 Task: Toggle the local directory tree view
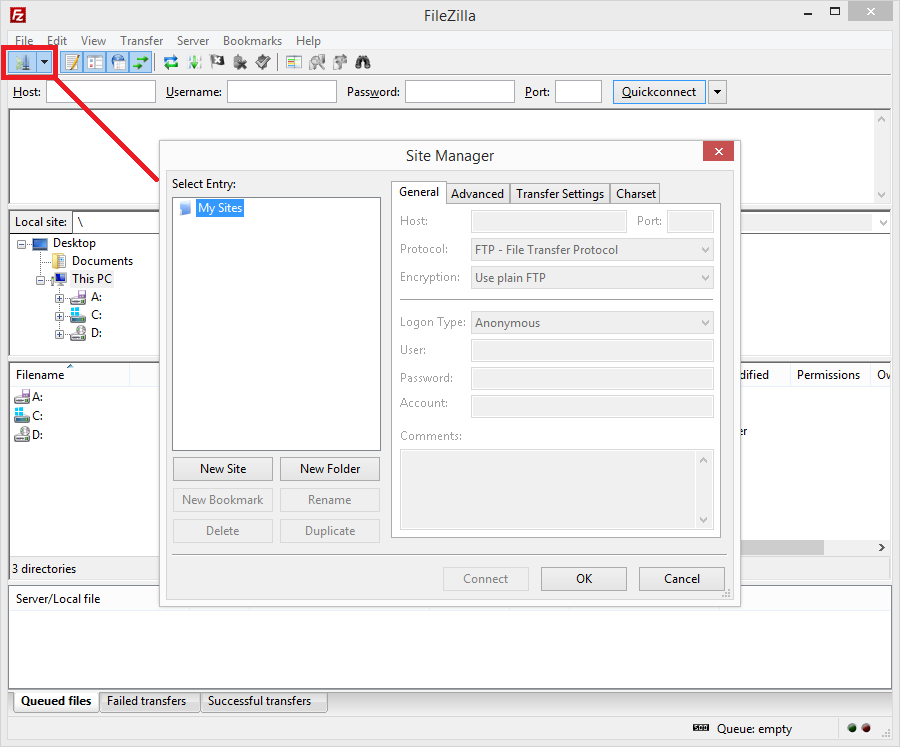point(95,62)
